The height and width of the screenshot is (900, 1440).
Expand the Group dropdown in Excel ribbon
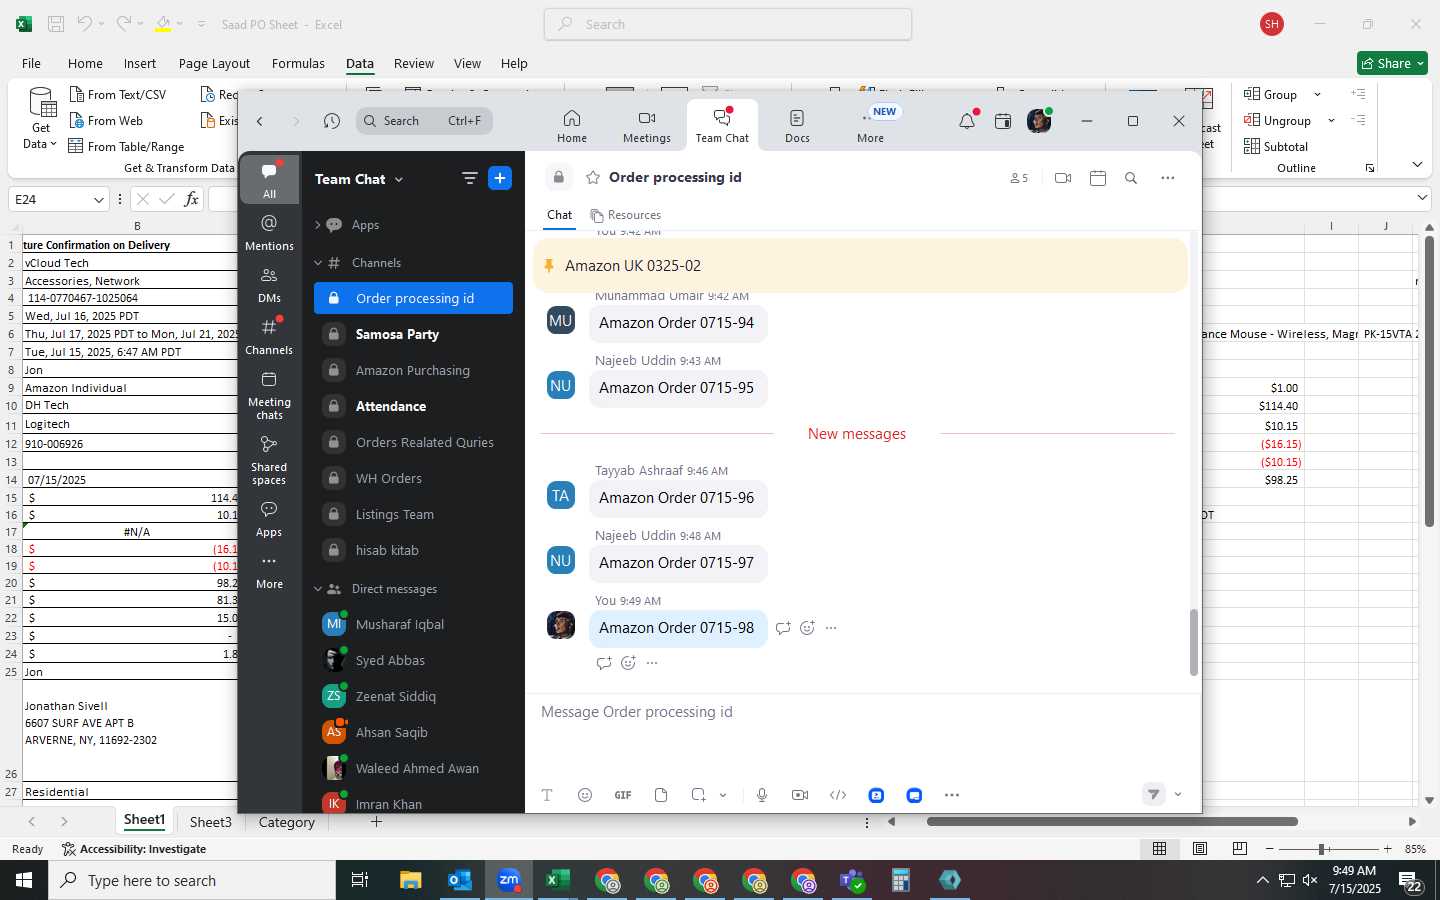1317,94
